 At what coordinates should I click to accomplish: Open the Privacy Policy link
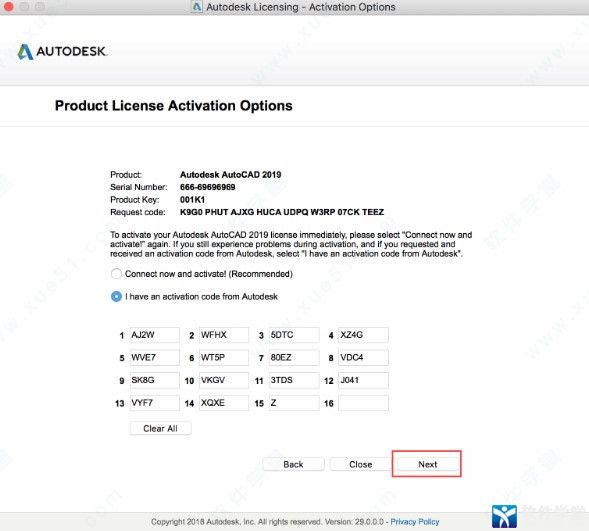pos(415,522)
